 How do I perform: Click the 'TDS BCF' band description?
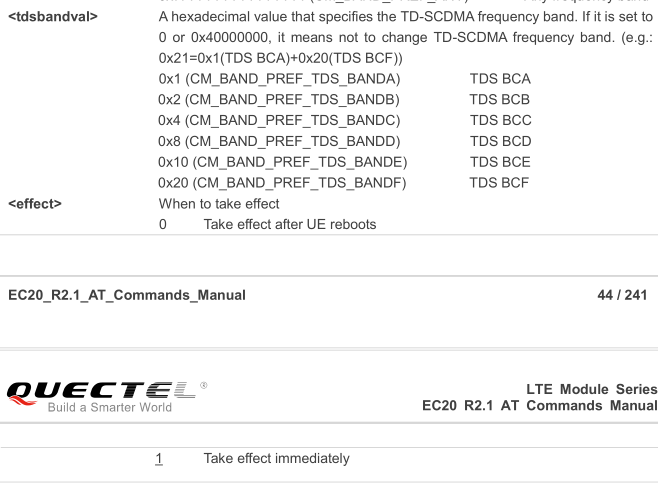click(x=499, y=183)
